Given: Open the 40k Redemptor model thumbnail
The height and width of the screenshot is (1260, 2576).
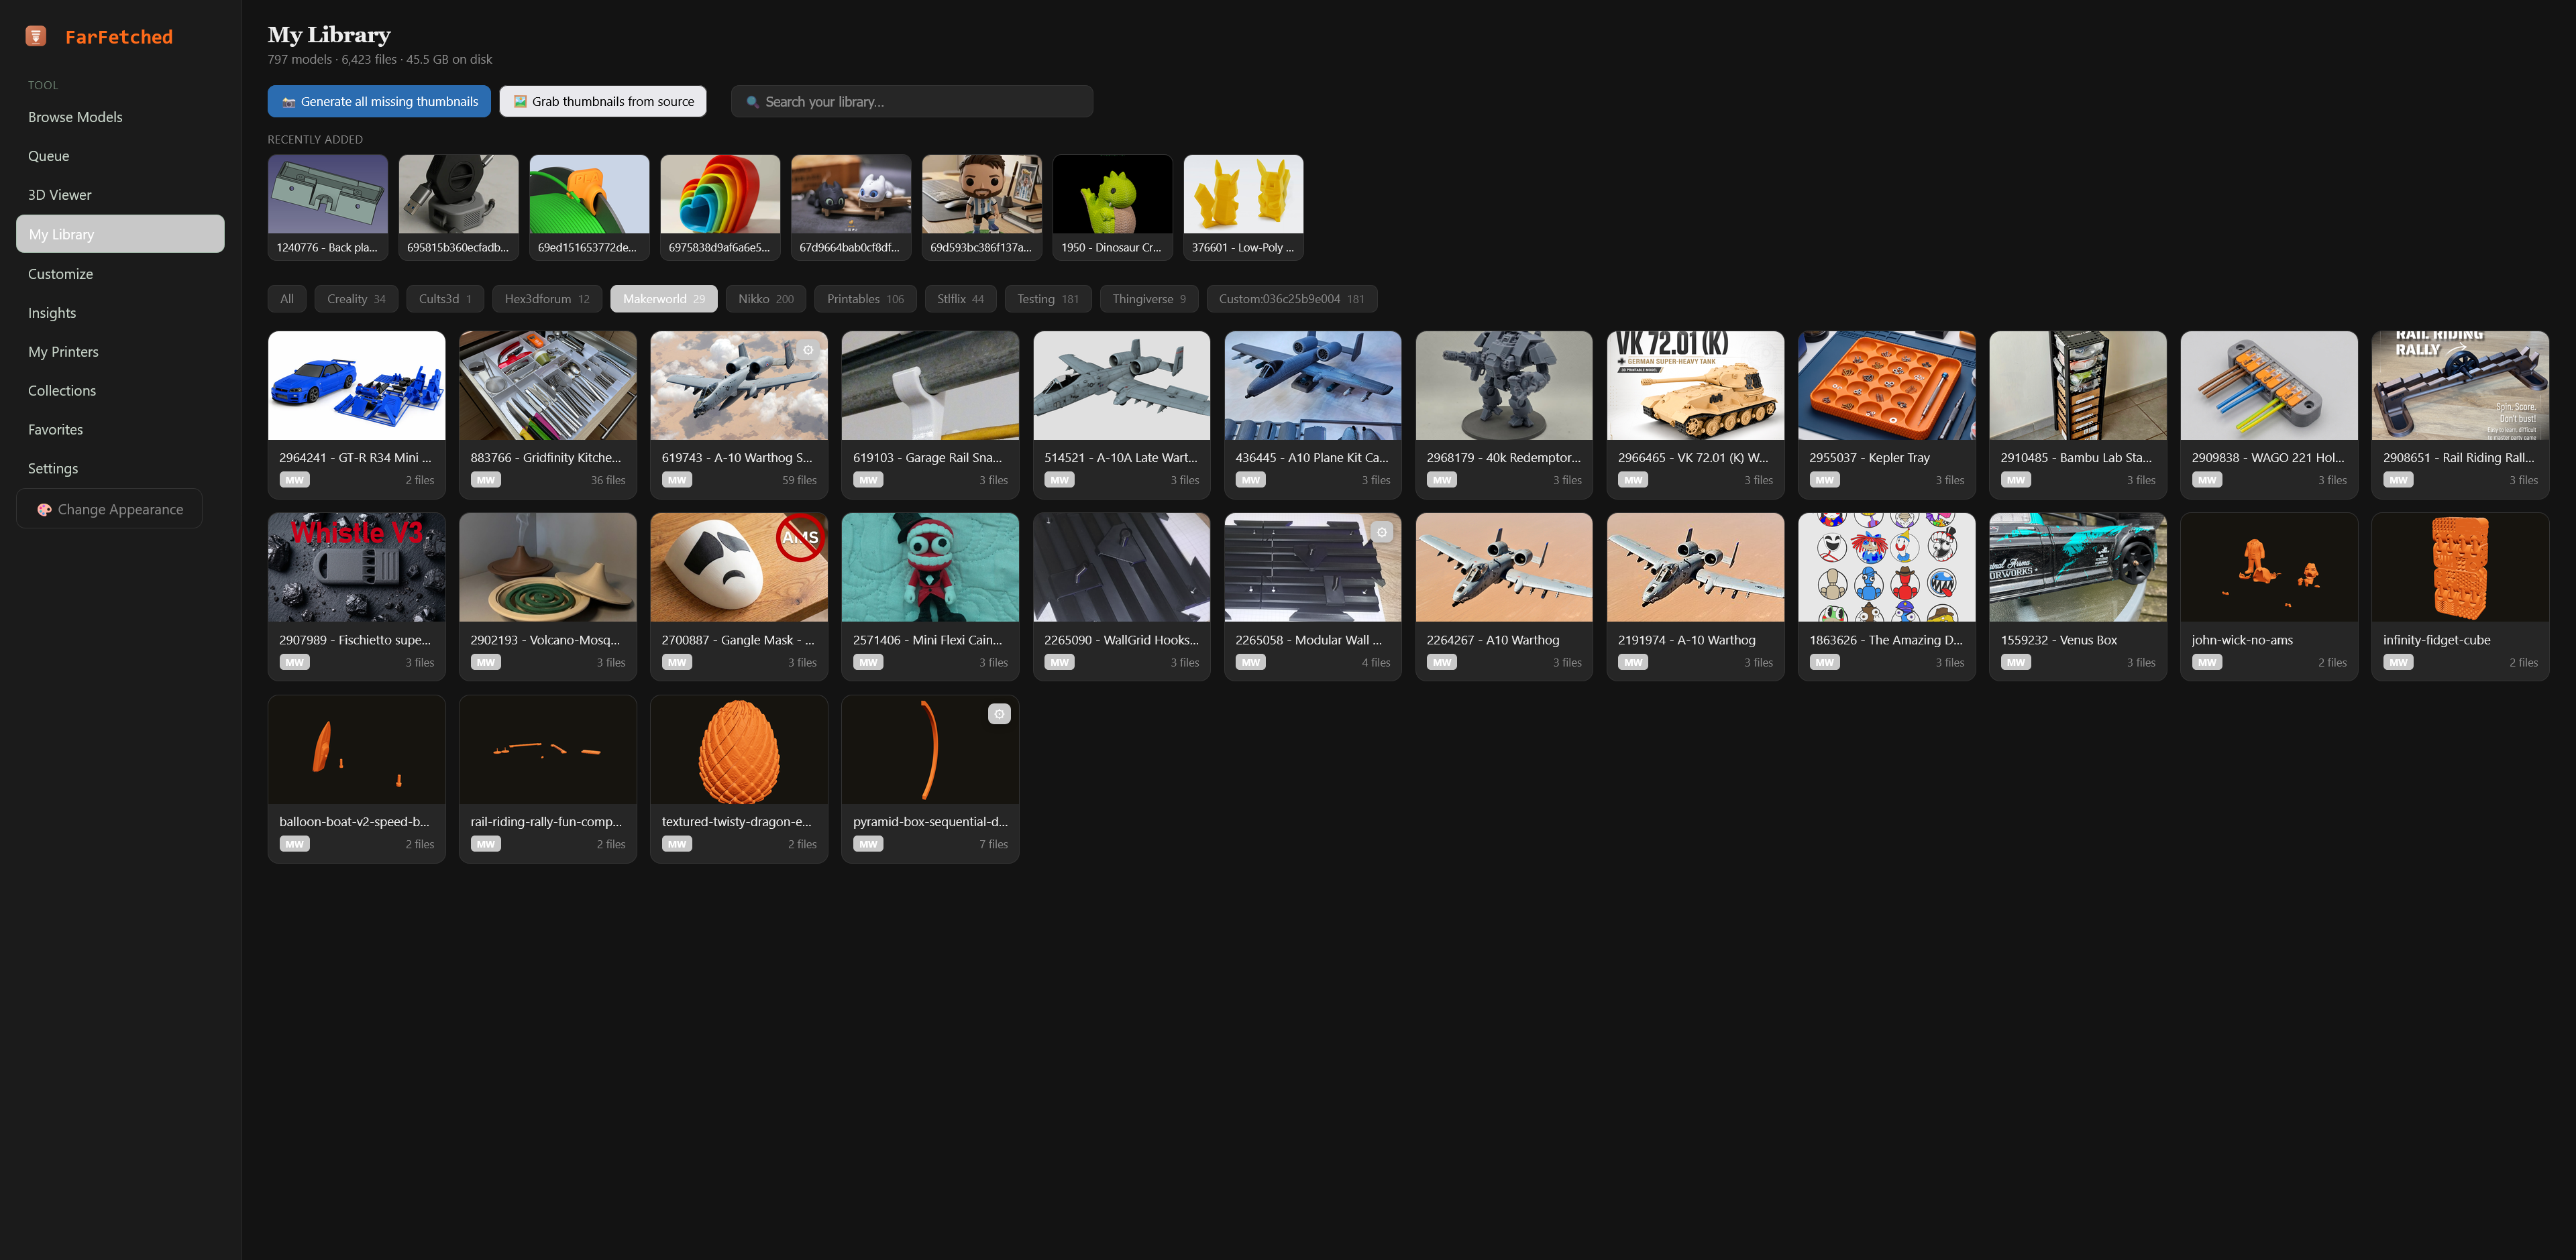Looking at the screenshot, I should click(1504, 386).
